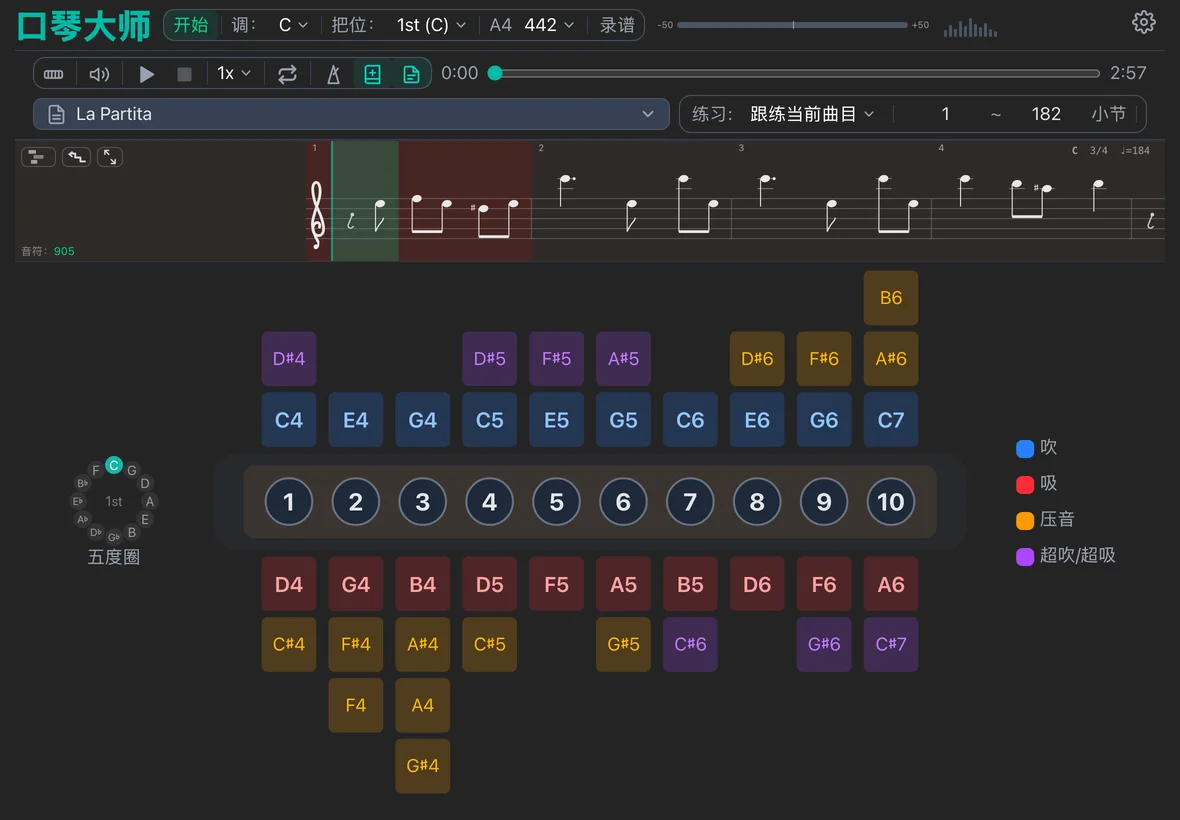
Task: Open the 调 key dropdown showing C
Action: pos(290,24)
